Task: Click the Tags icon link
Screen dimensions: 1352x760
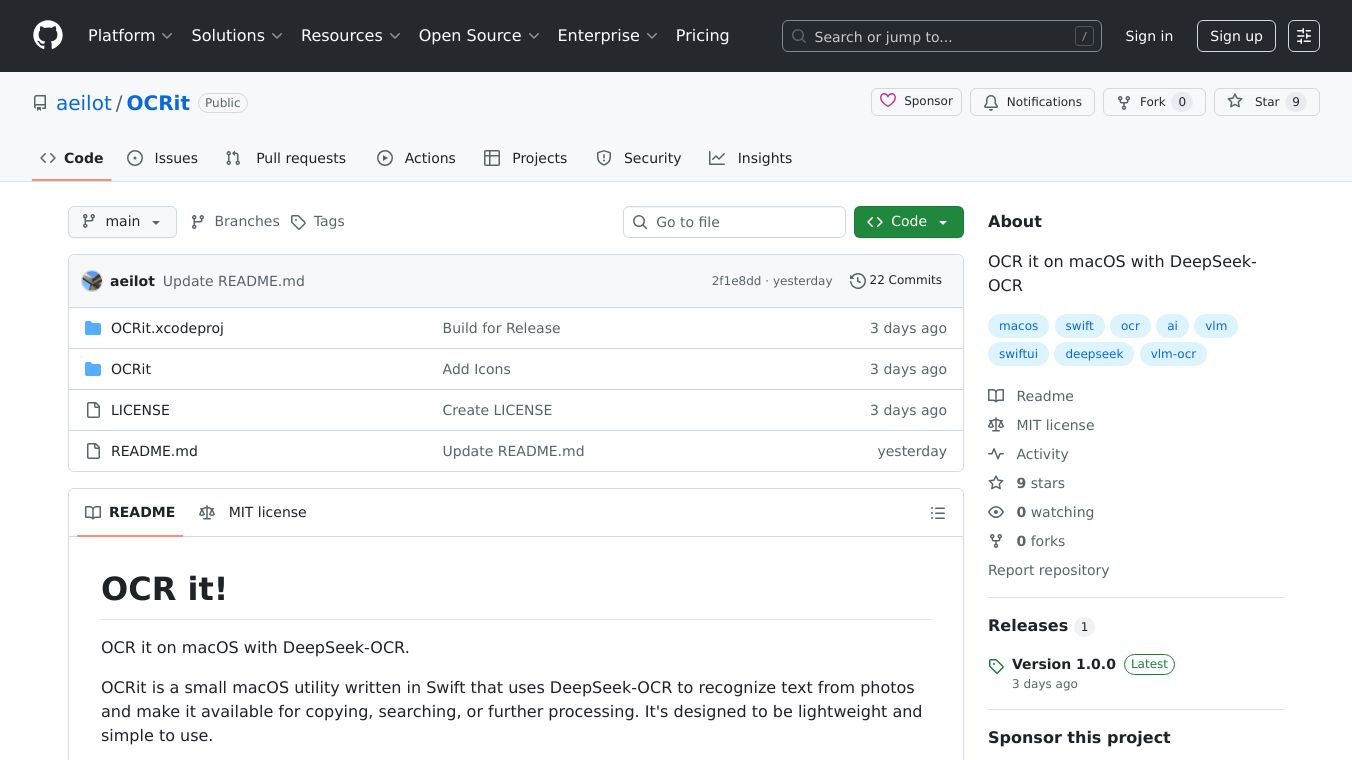Action: 317,222
